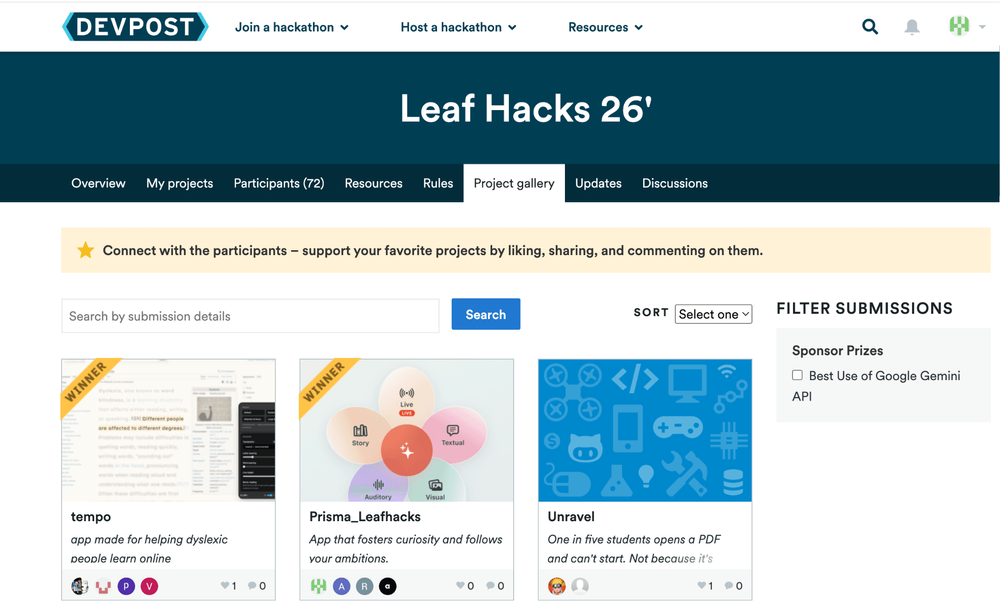This screenshot has width=1000, height=601.
Task: Switch to the My projects tab
Action: pyautogui.click(x=180, y=183)
